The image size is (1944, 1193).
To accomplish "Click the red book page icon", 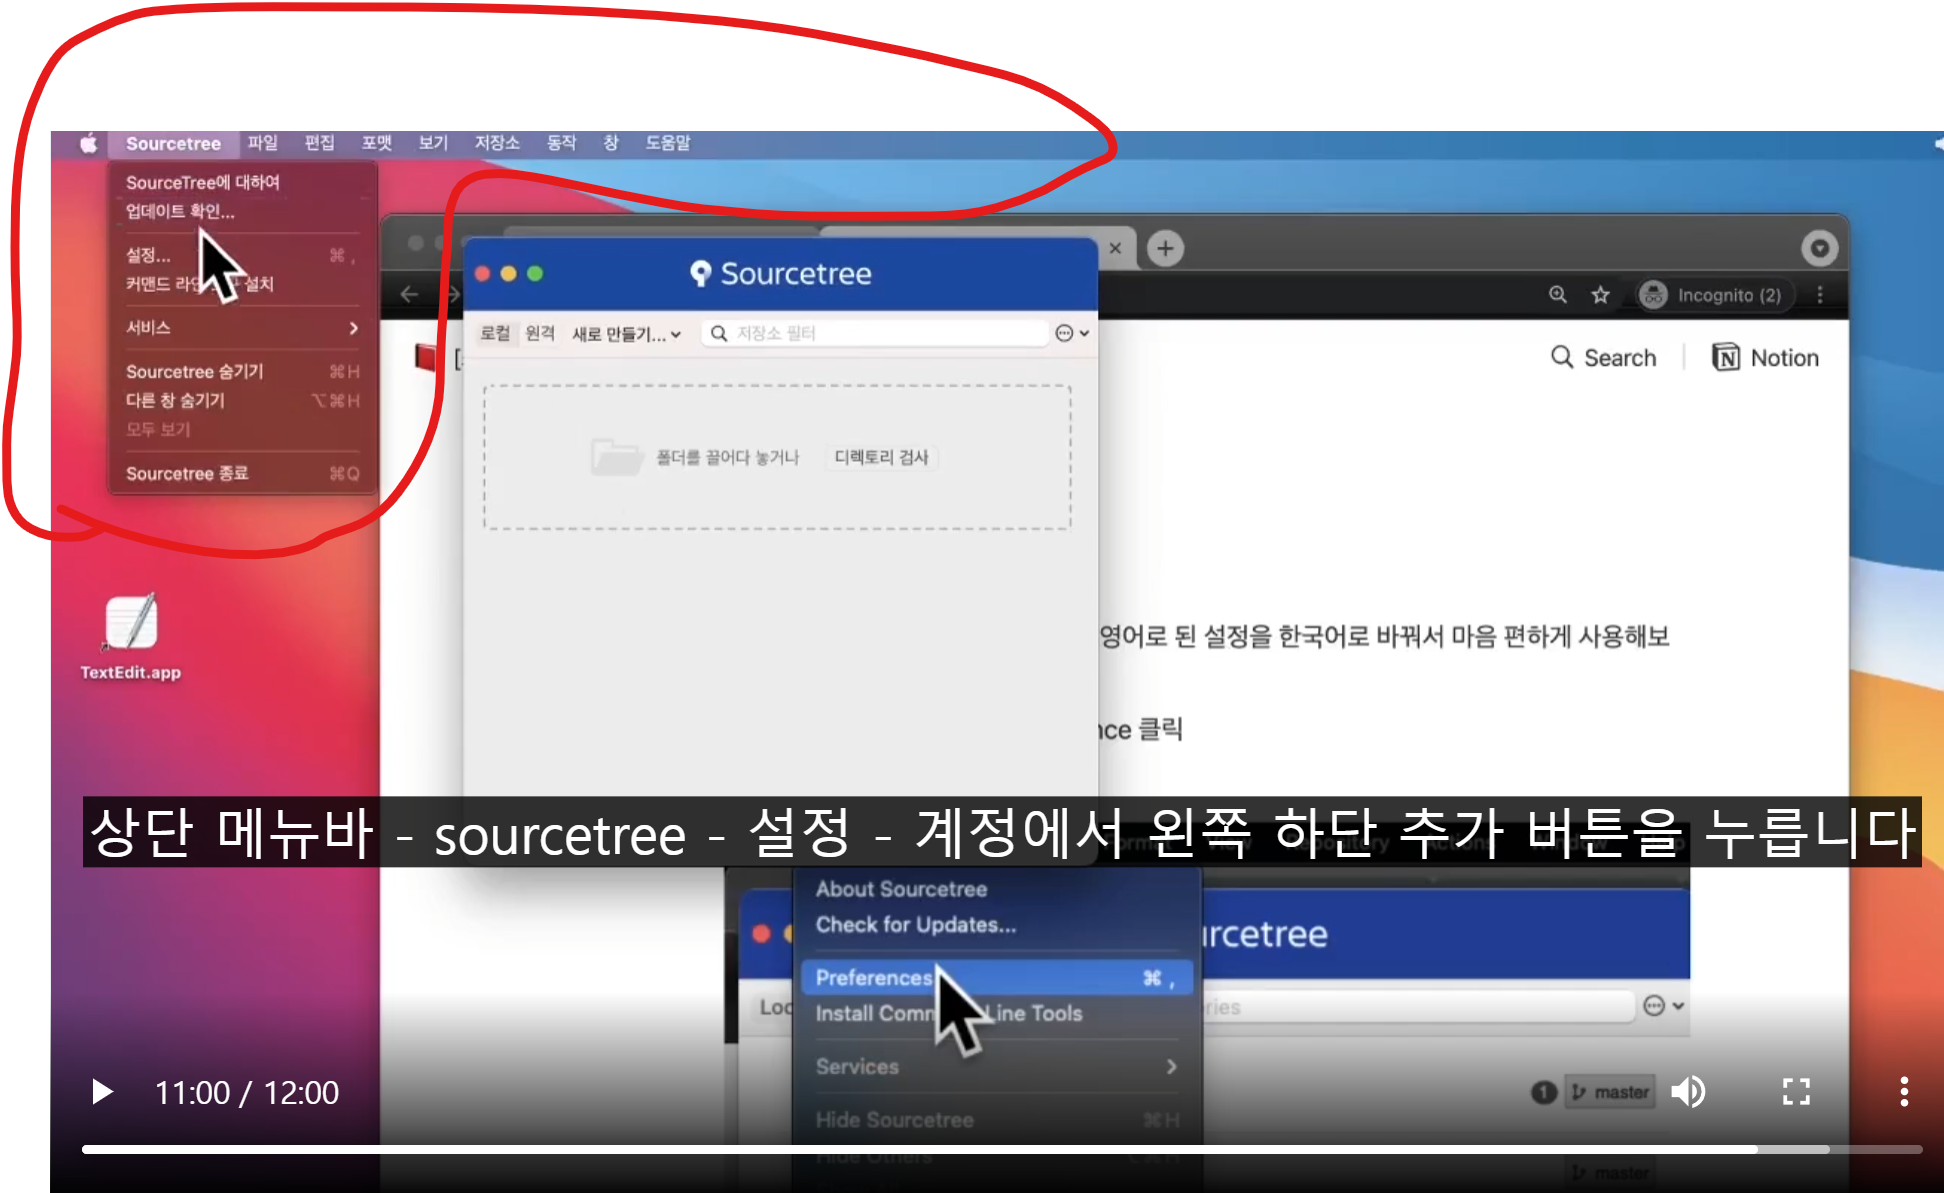I will click(x=427, y=357).
